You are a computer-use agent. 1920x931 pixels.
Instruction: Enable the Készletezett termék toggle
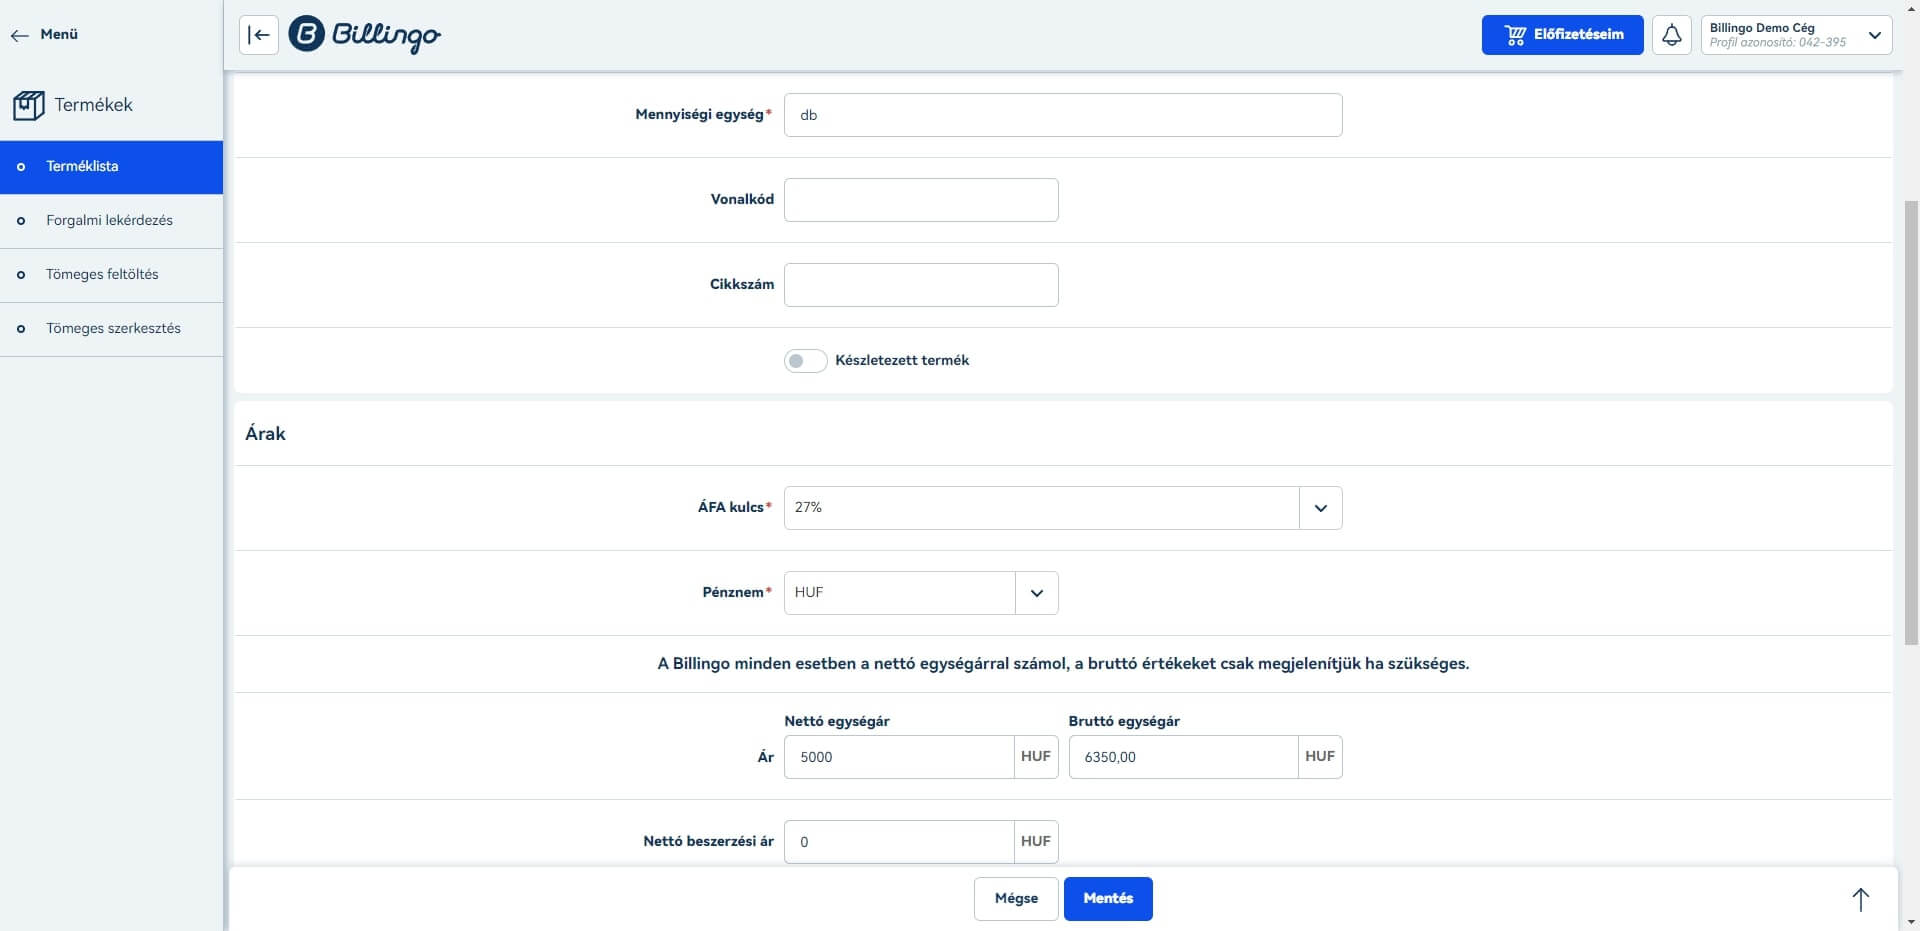[805, 360]
